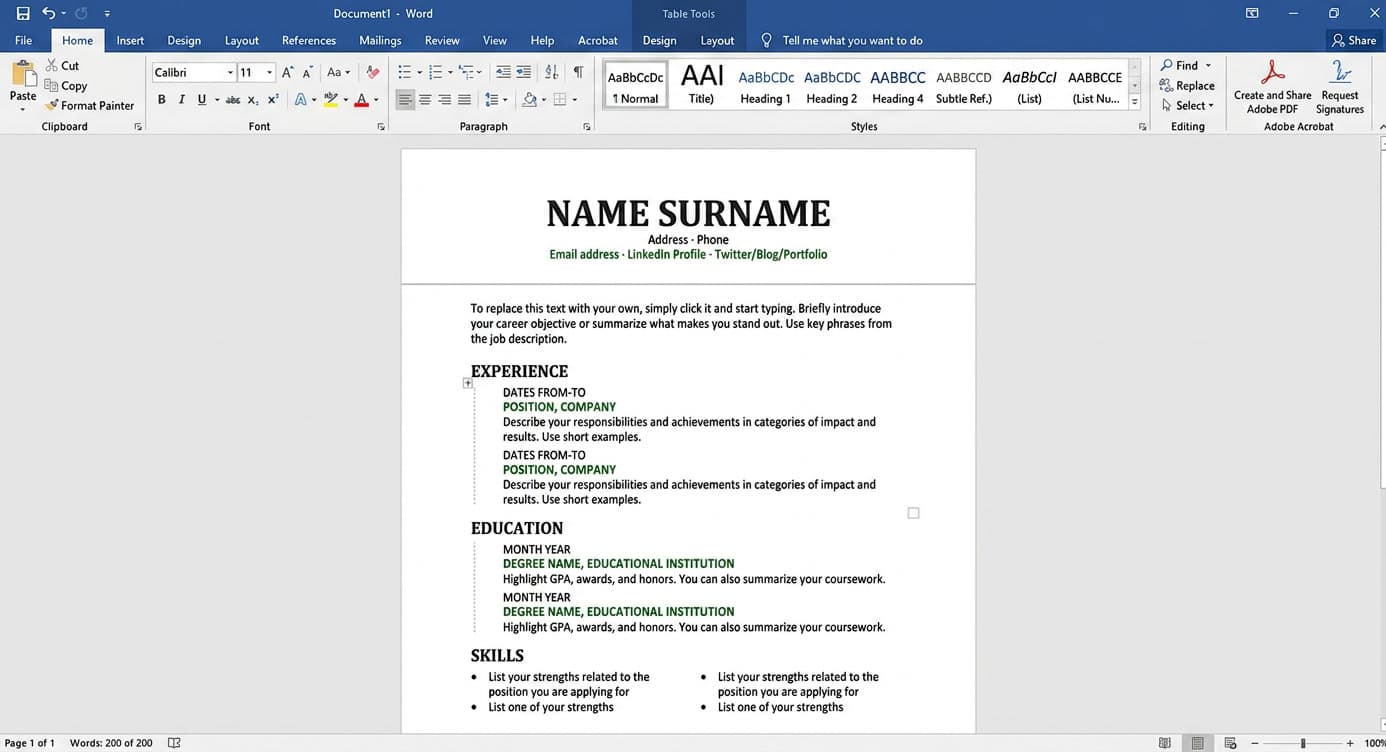Switch to the Insert tab
Image resolution: width=1386 pixels, height=752 pixels.
tap(130, 40)
